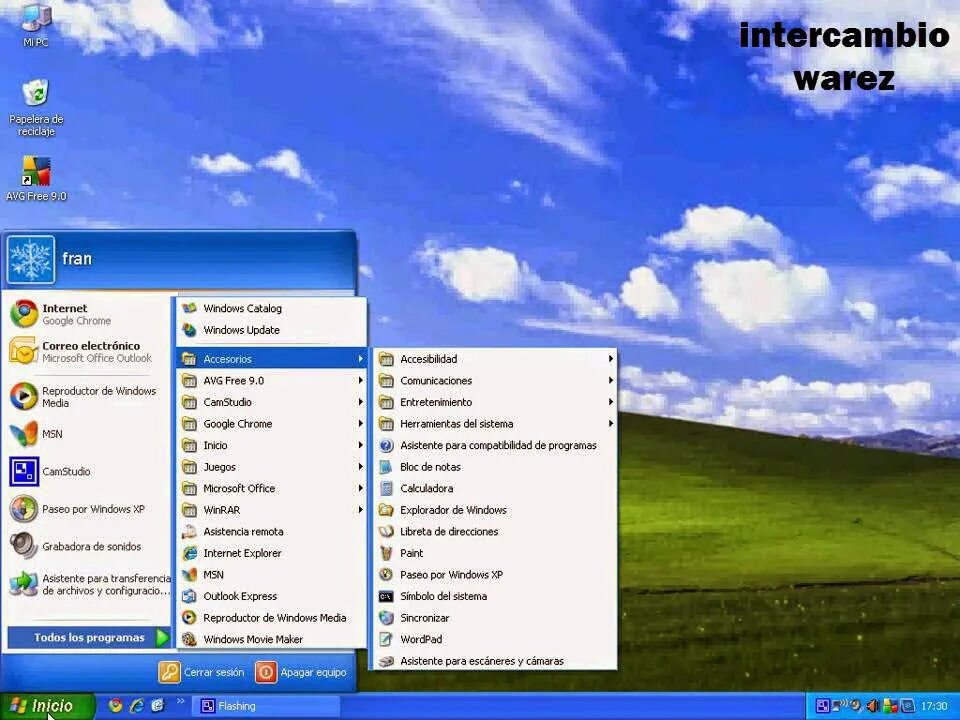Launch AVG Free 9.0 desktop shortcut
Viewport: 960px width, 720px height.
pos(36,179)
